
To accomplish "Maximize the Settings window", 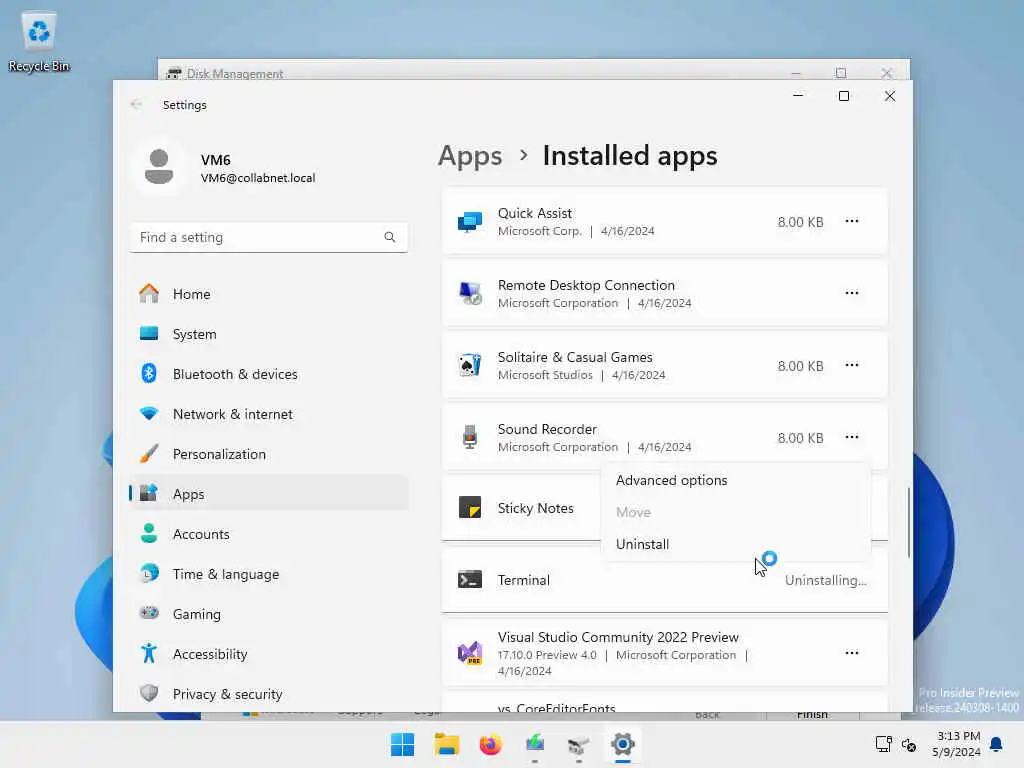I will click(x=844, y=96).
